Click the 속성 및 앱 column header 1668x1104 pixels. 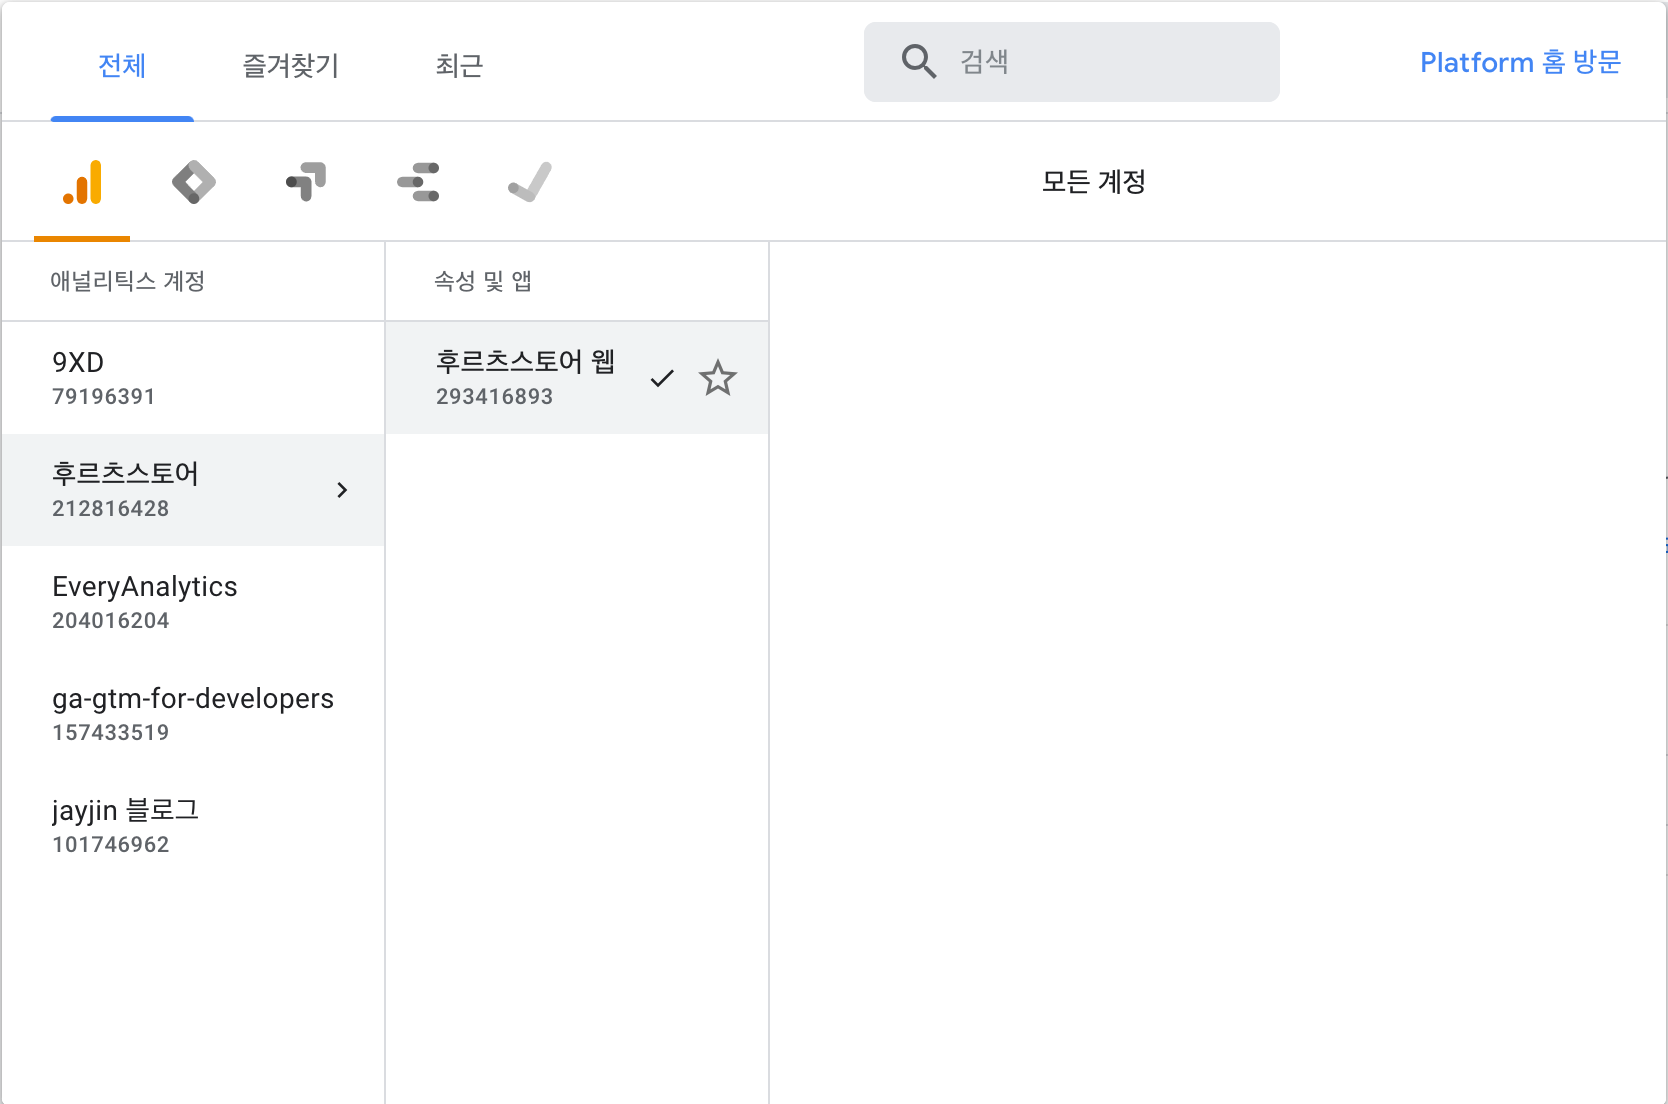pos(483,281)
